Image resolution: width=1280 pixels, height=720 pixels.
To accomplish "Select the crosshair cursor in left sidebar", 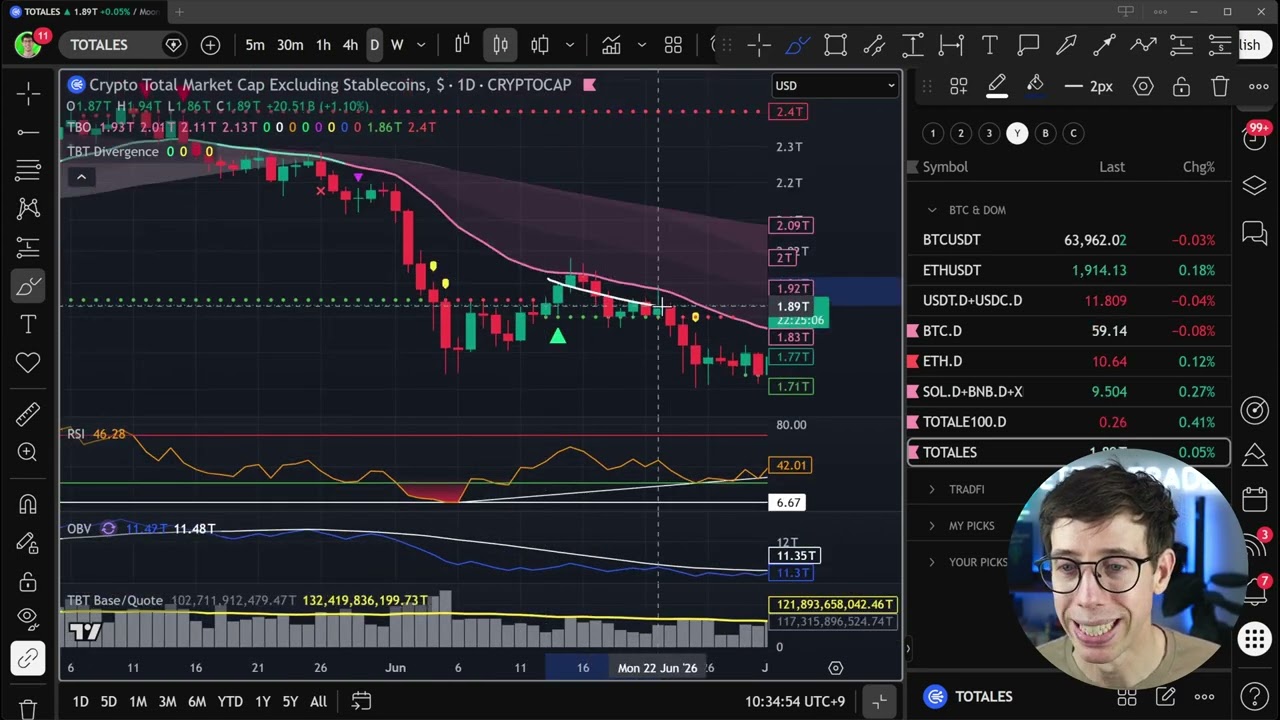I will (28, 94).
